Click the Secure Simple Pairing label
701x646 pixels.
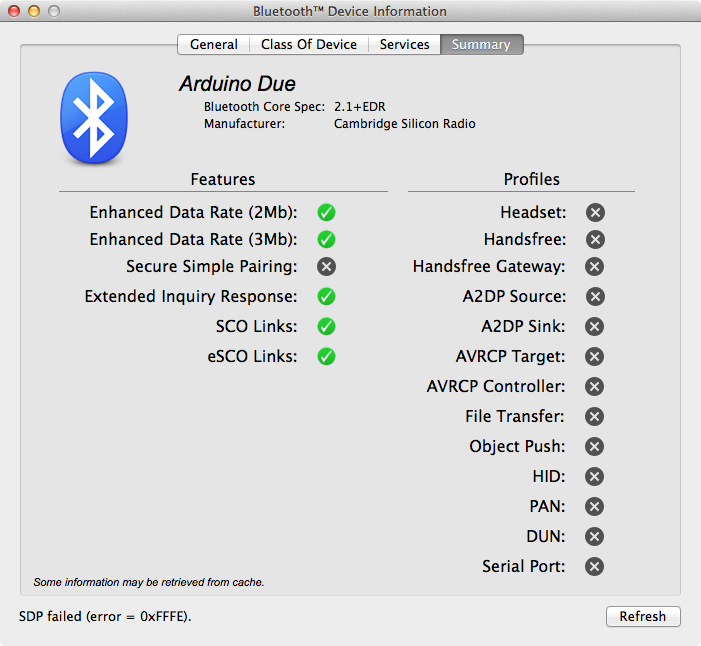211,266
